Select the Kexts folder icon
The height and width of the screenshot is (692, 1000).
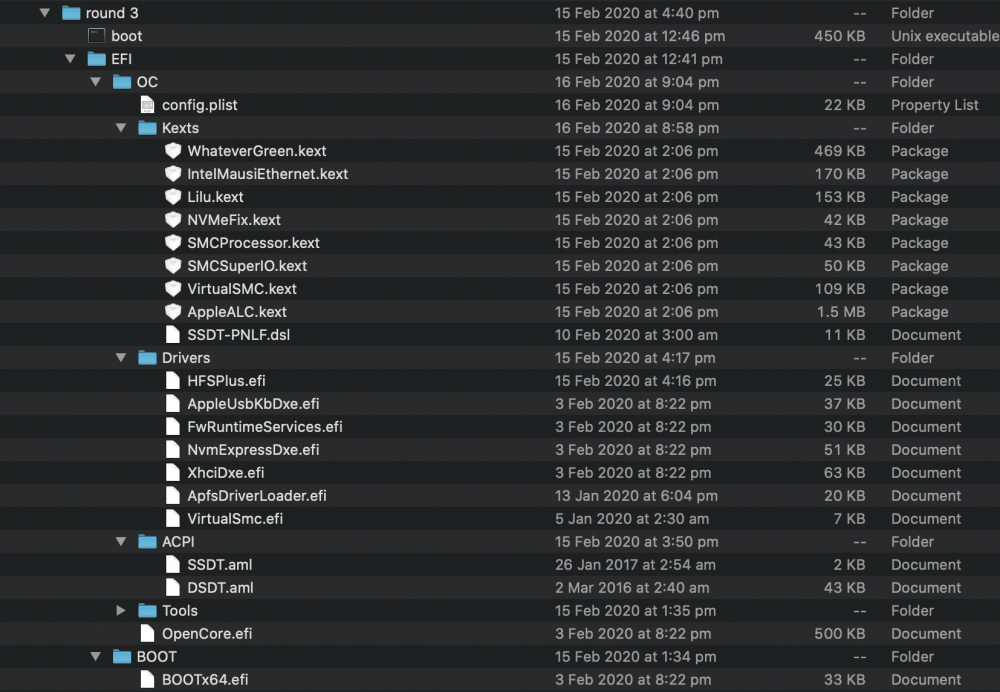147,128
